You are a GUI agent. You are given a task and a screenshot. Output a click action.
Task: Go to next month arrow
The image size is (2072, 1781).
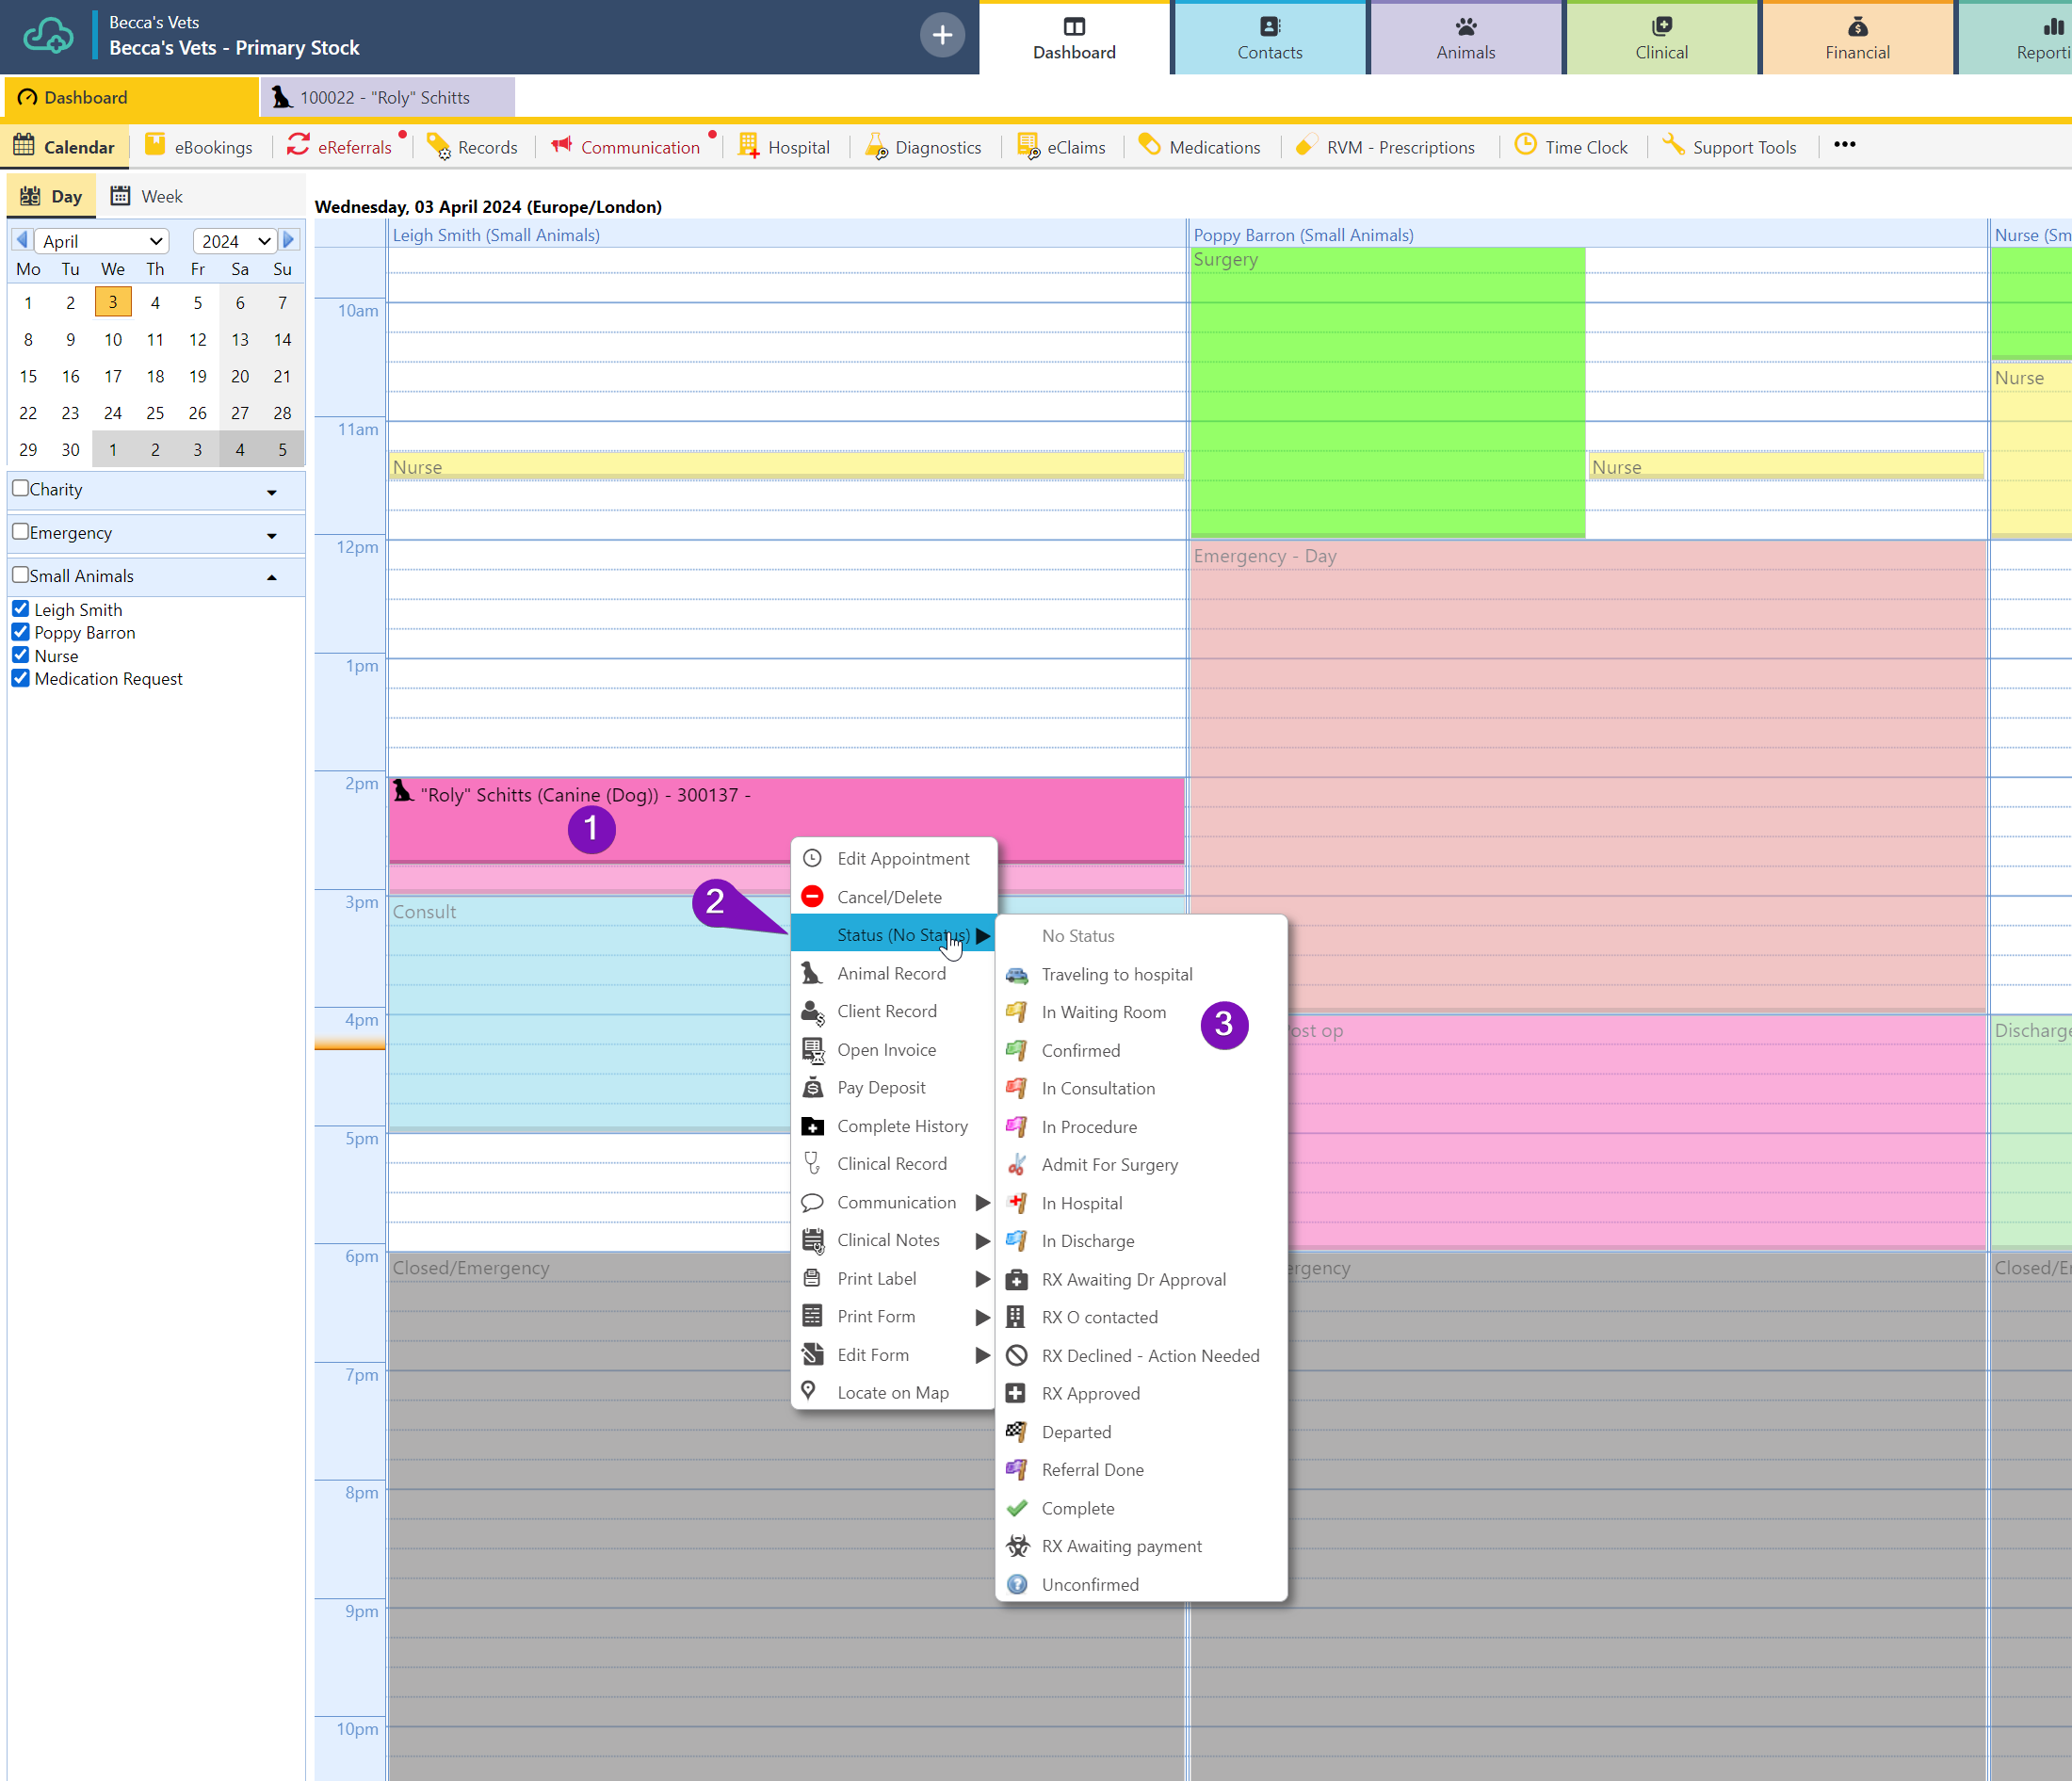pos(289,240)
